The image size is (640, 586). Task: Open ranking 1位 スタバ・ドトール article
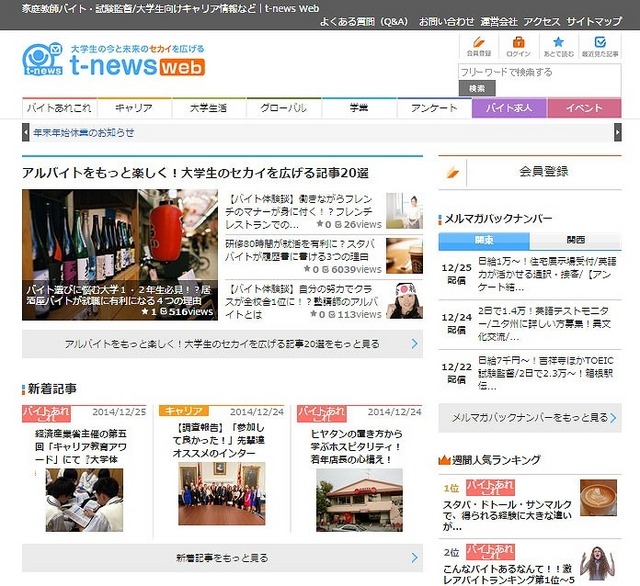click(x=507, y=516)
